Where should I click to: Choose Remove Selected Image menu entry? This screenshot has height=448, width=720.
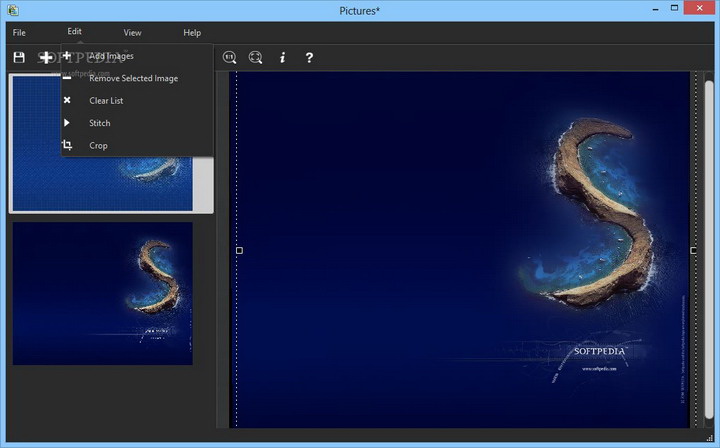(x=133, y=78)
